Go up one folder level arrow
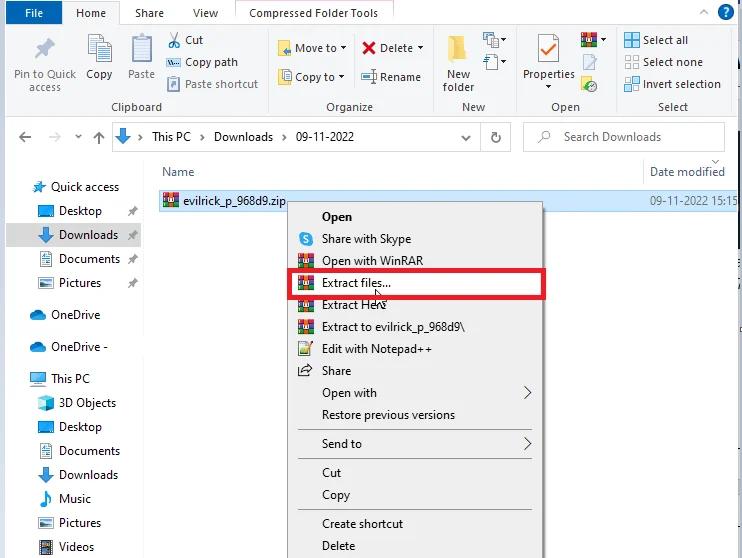This screenshot has width=742, height=558. point(98,137)
